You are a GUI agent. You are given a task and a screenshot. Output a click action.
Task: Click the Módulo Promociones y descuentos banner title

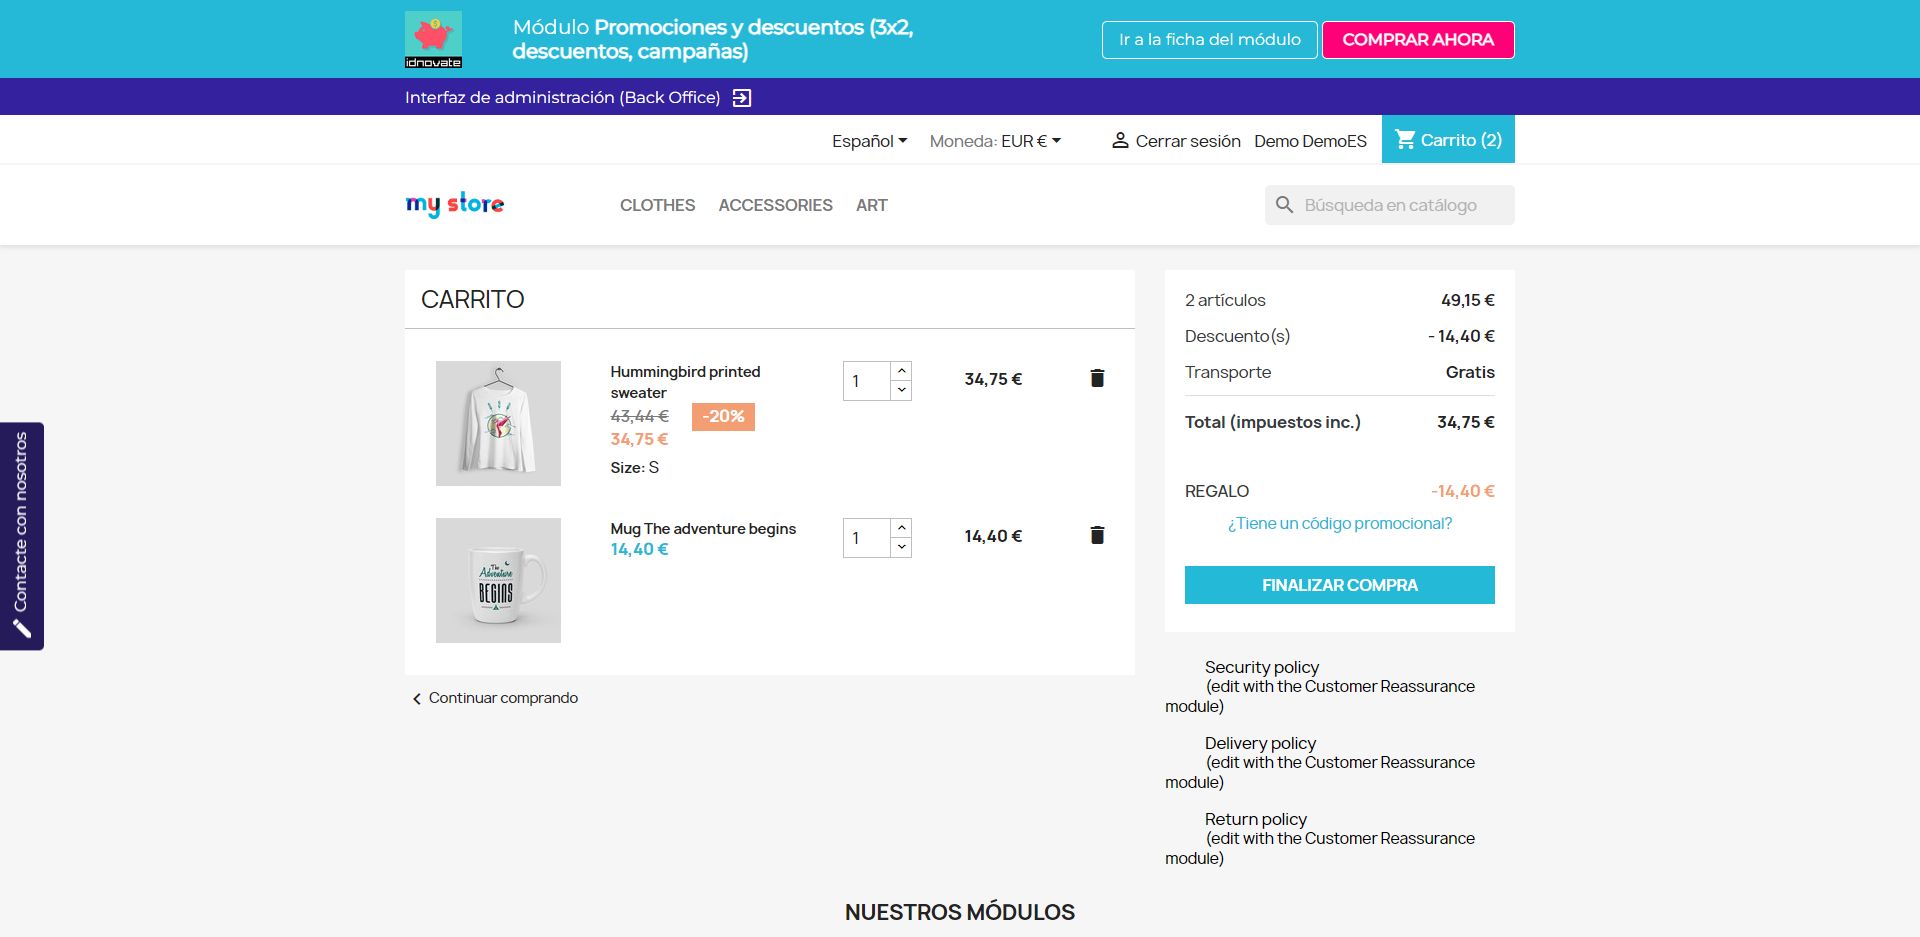point(713,39)
